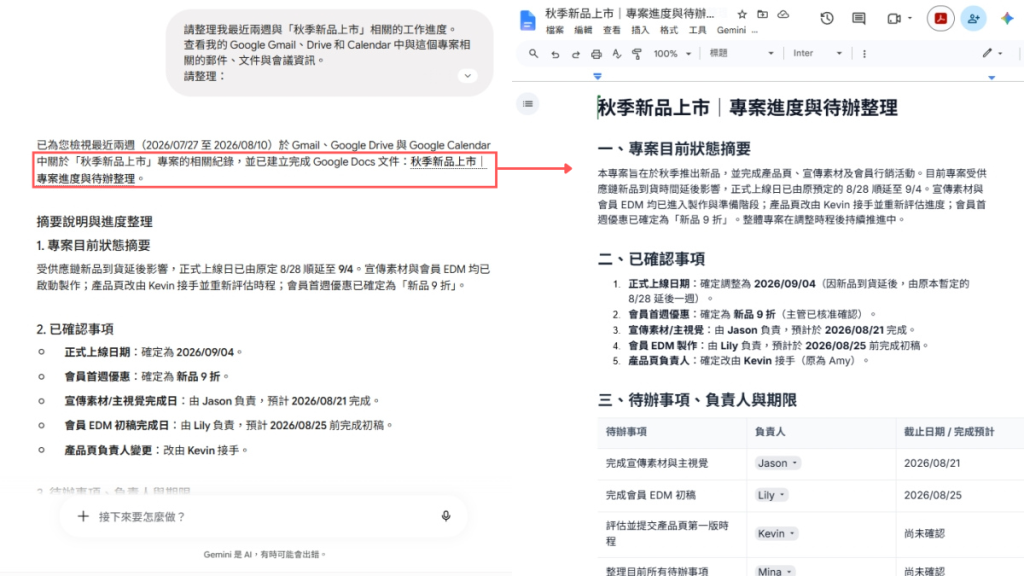The width and height of the screenshot is (1024, 576).
Task: Check the cloud saved status icon
Action: pyautogui.click(x=783, y=14)
